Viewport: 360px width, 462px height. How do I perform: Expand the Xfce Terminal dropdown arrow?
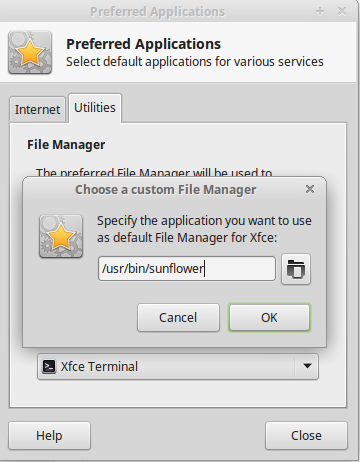click(307, 366)
